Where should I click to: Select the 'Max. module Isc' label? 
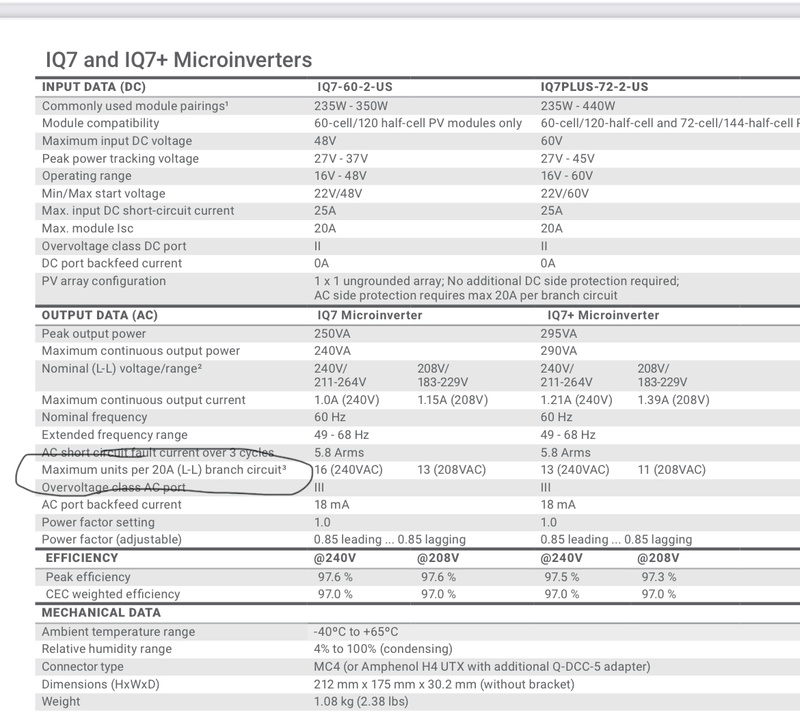pos(88,228)
